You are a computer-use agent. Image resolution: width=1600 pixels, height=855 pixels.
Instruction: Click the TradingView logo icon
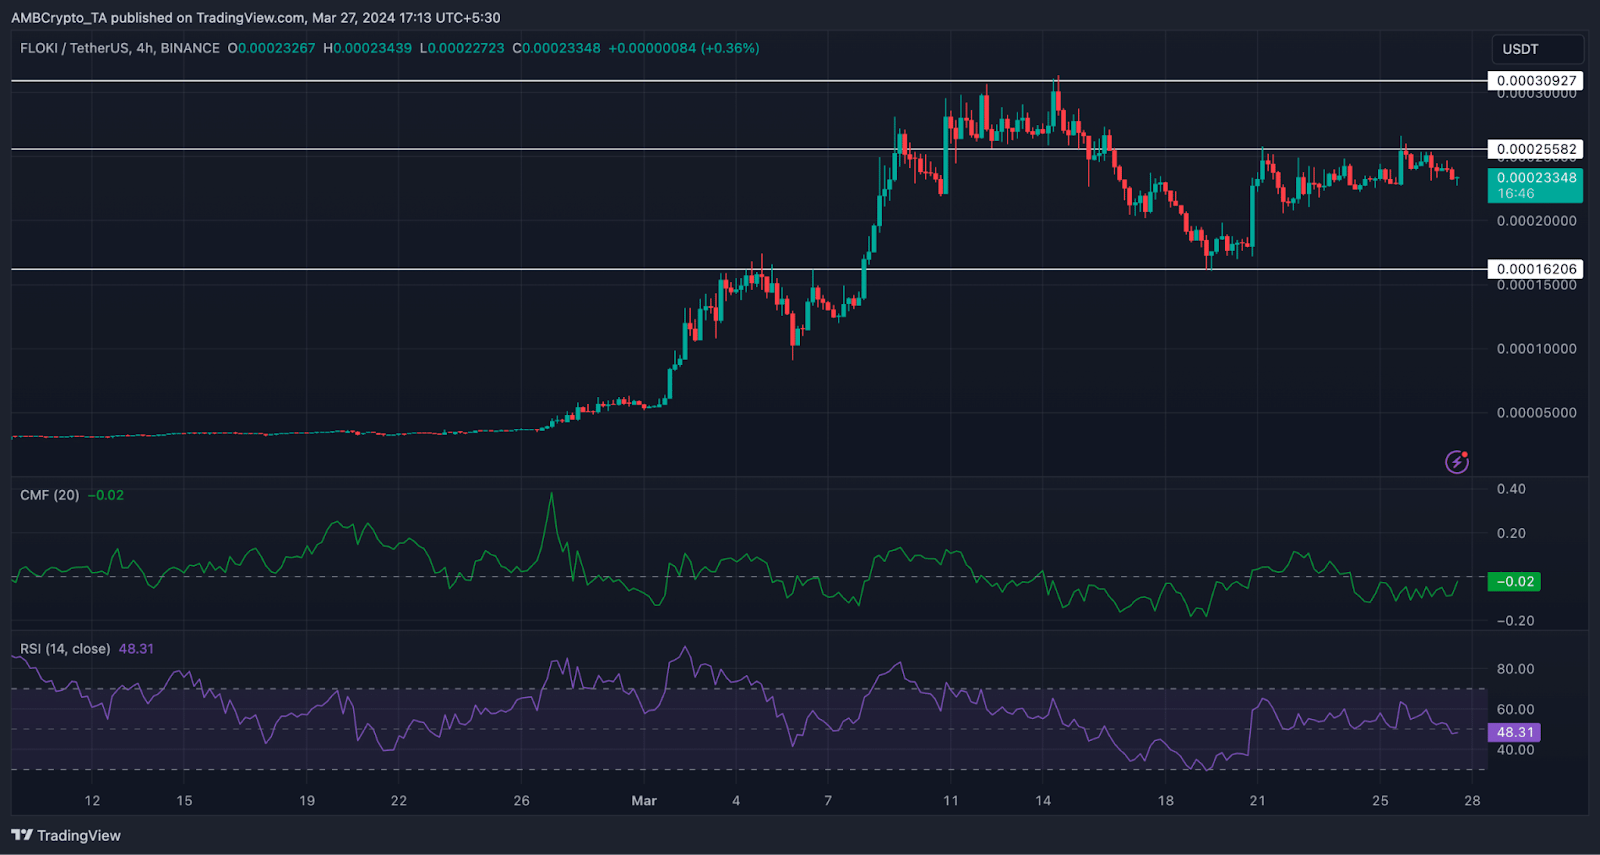coord(22,835)
